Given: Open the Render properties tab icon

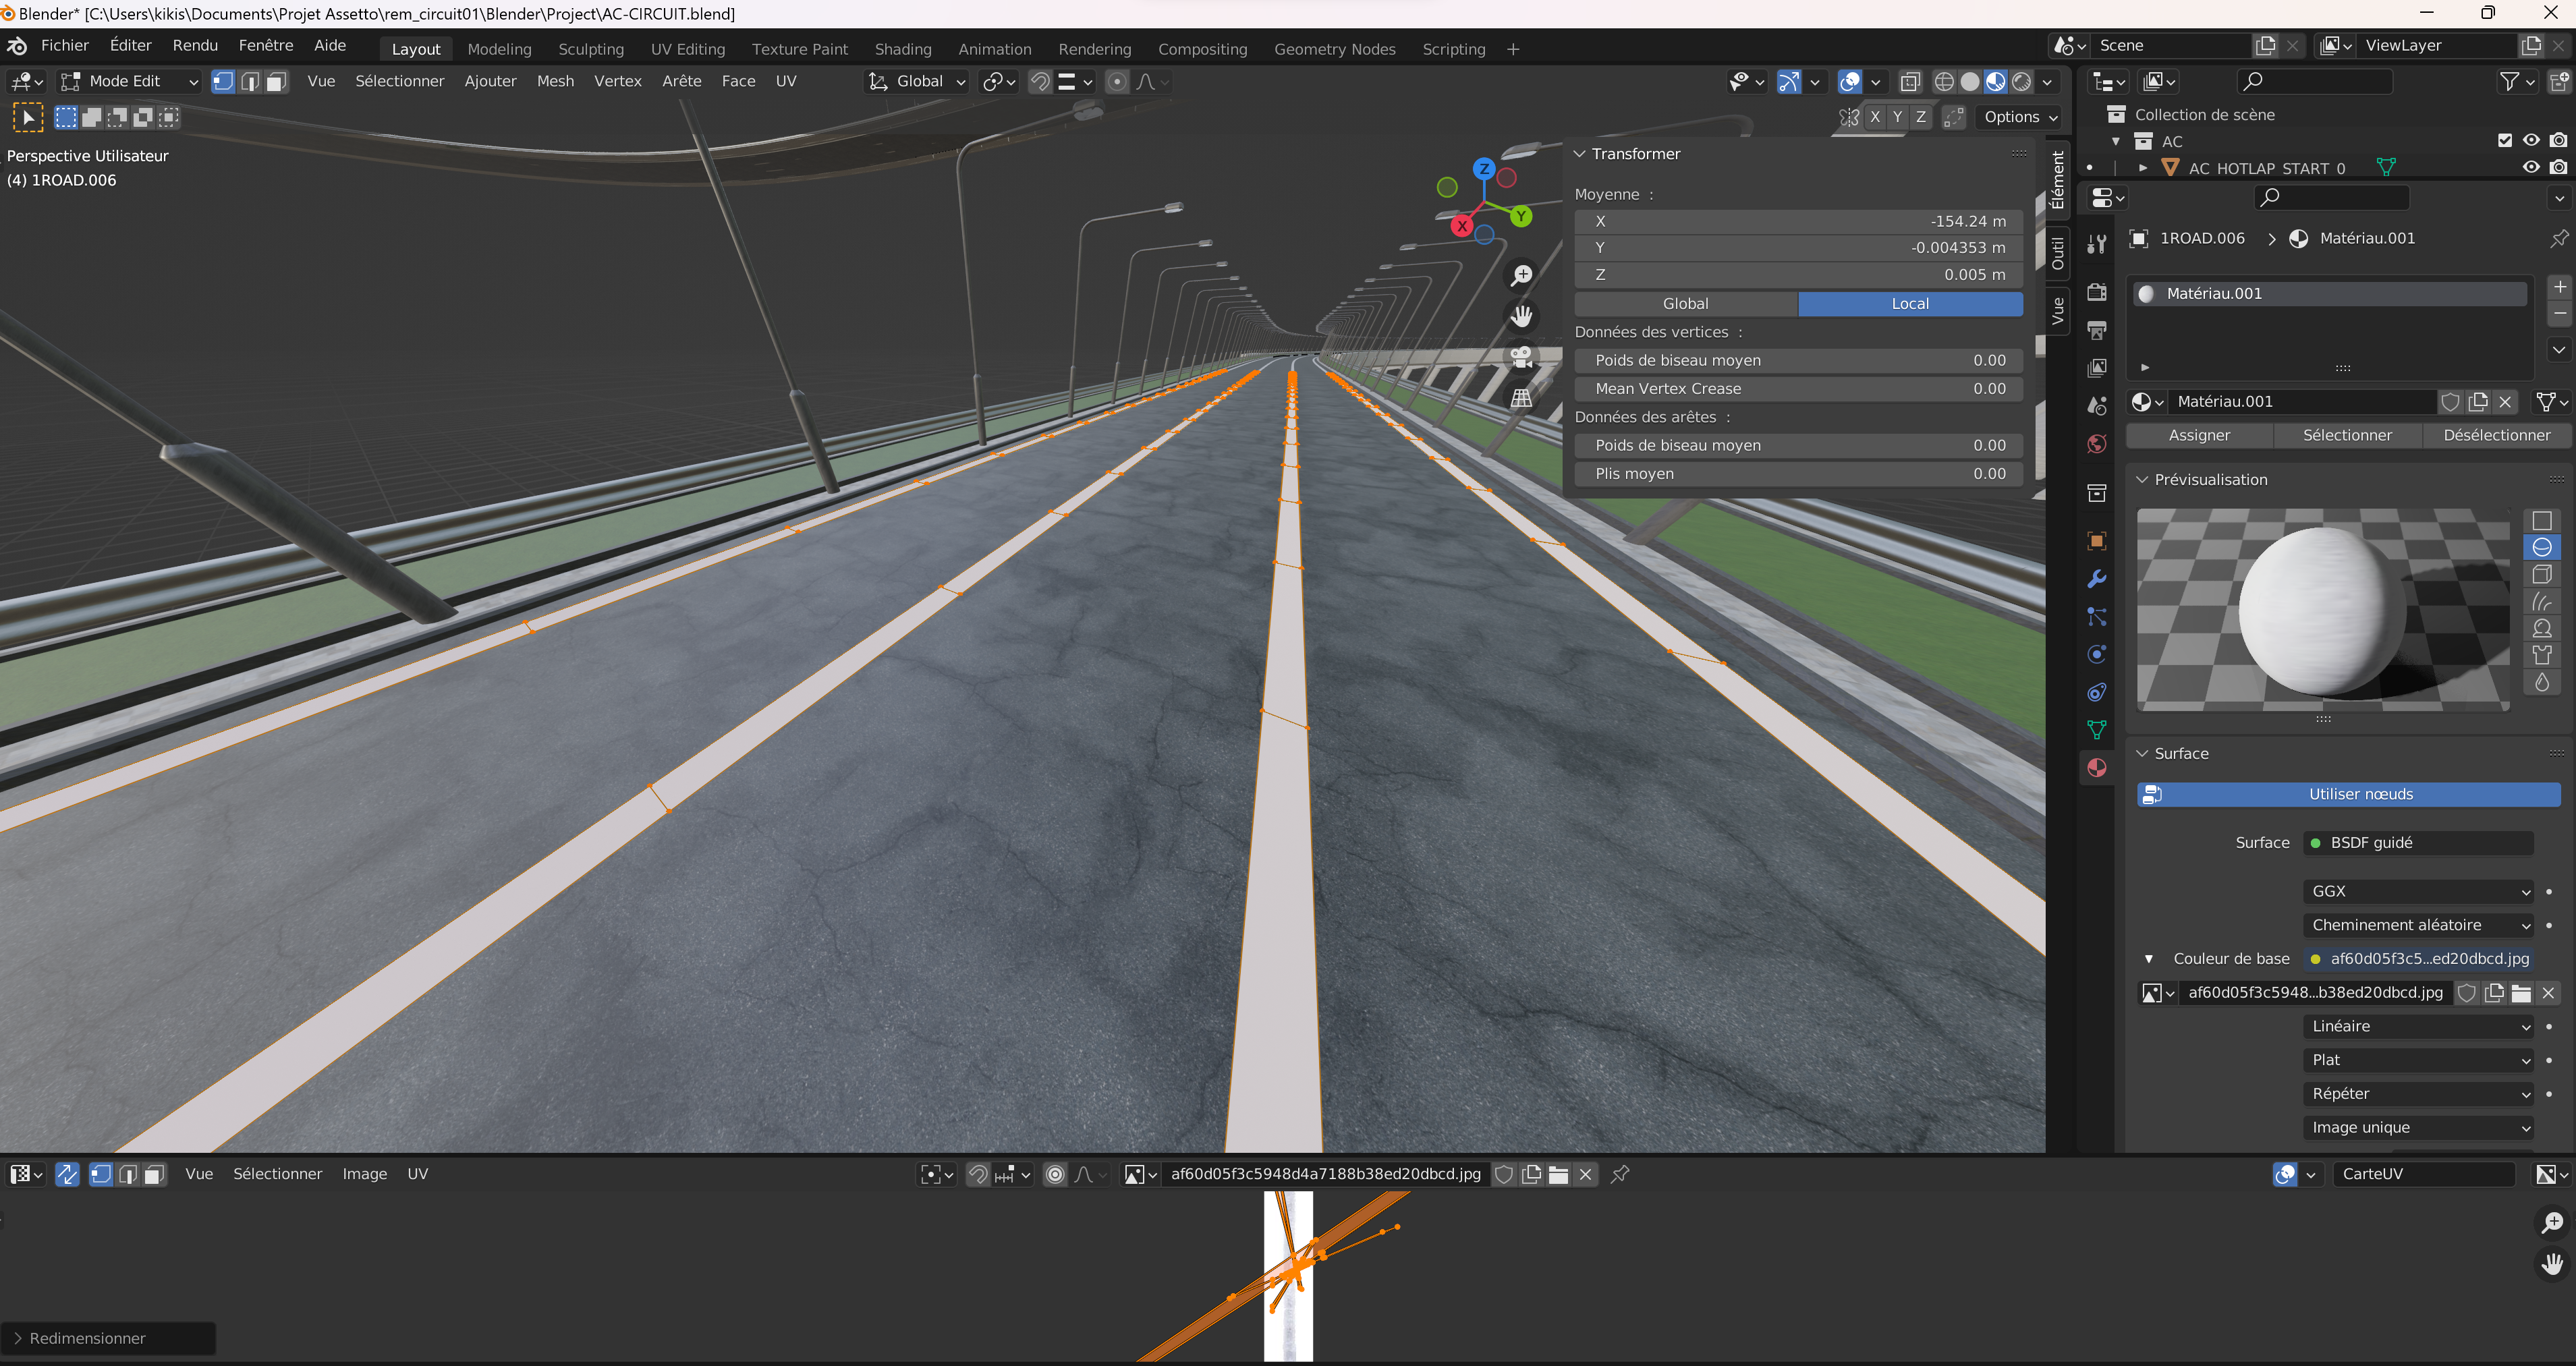Looking at the screenshot, I should (x=2097, y=292).
